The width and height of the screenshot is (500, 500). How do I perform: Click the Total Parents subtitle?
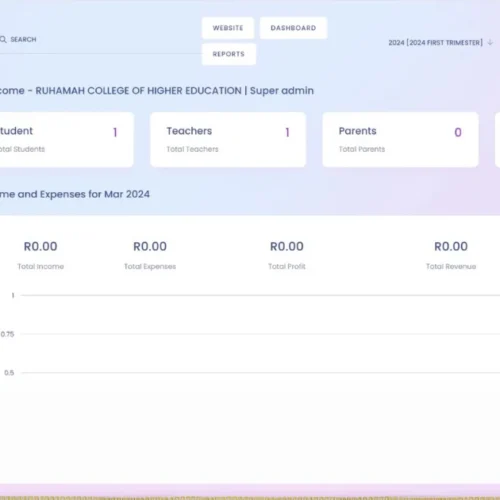click(x=362, y=149)
